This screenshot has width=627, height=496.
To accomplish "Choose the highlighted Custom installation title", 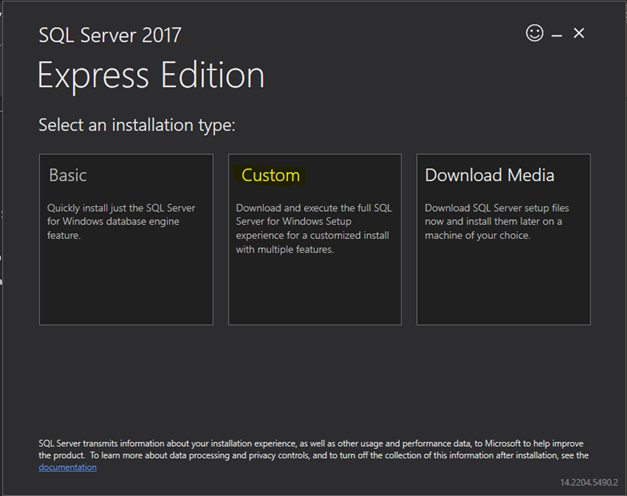I will [x=270, y=175].
